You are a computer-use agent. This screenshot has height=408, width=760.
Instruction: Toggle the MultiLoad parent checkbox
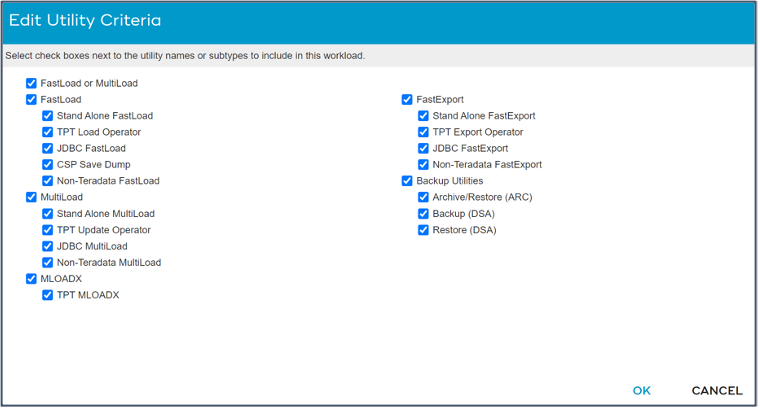tap(31, 197)
